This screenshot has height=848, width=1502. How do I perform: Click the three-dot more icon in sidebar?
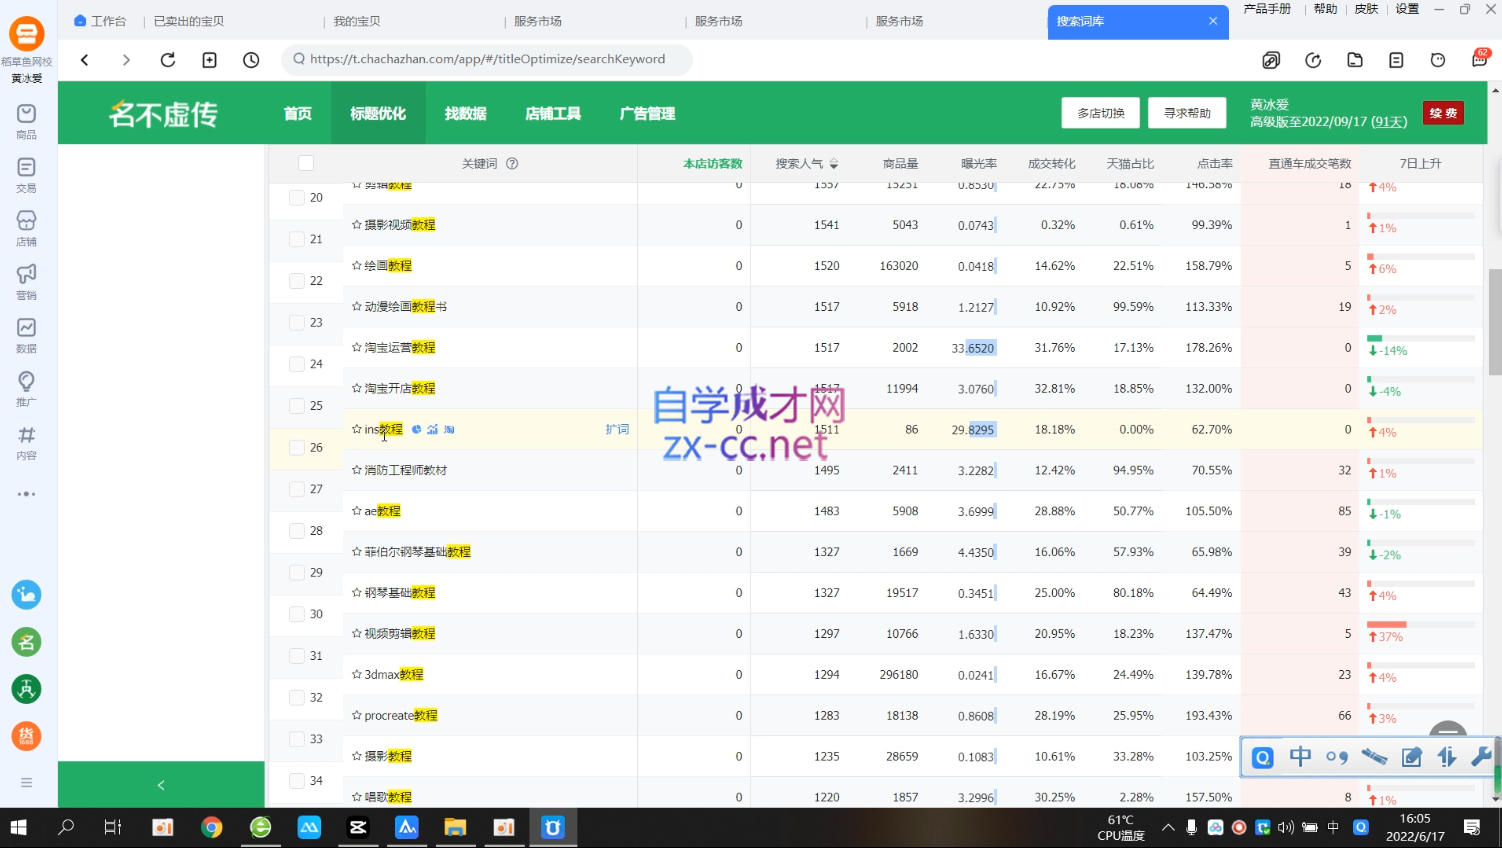click(27, 494)
